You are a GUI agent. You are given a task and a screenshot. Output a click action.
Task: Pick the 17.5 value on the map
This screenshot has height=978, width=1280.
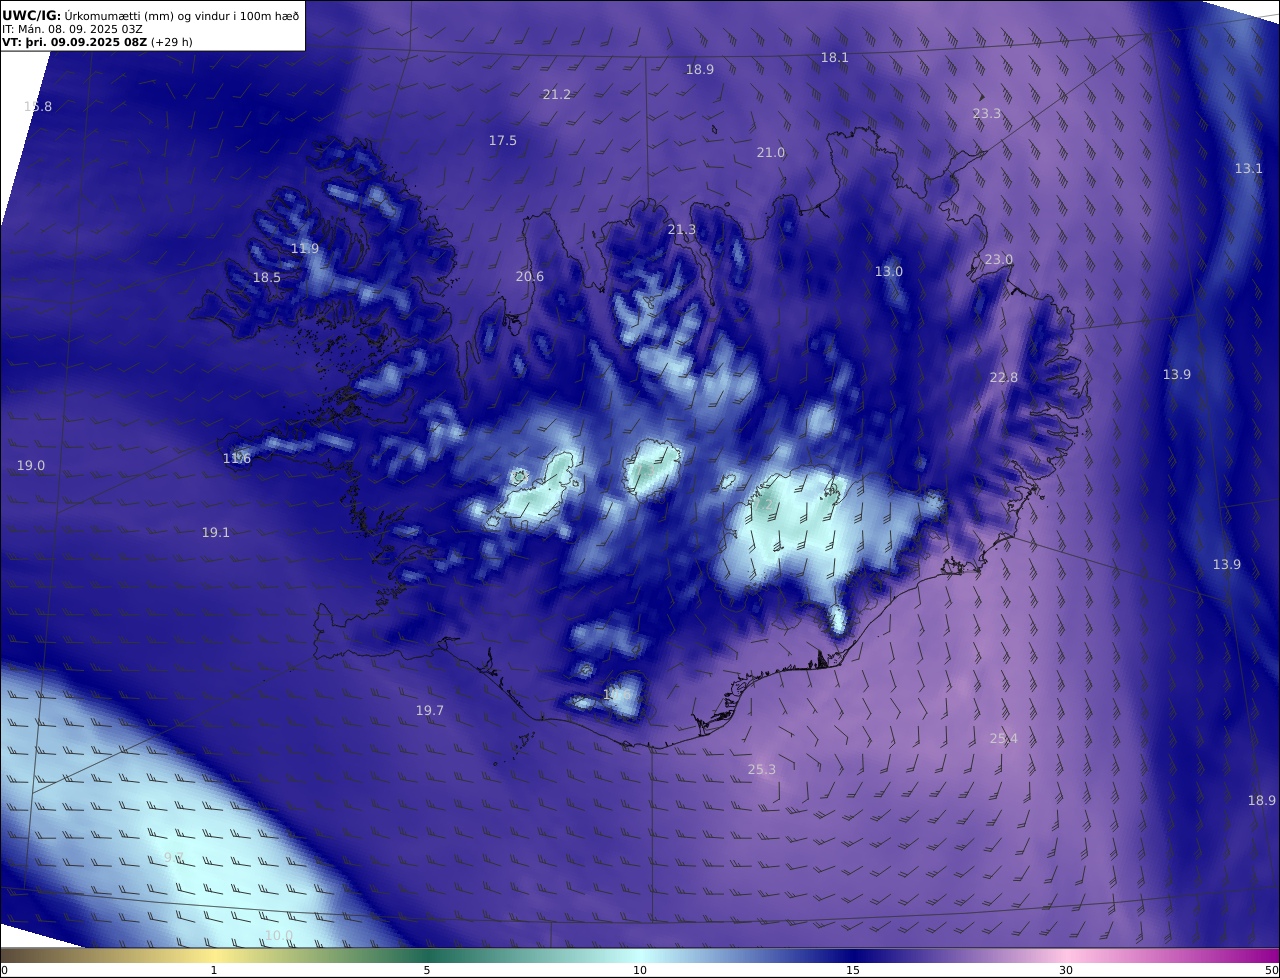(x=503, y=140)
